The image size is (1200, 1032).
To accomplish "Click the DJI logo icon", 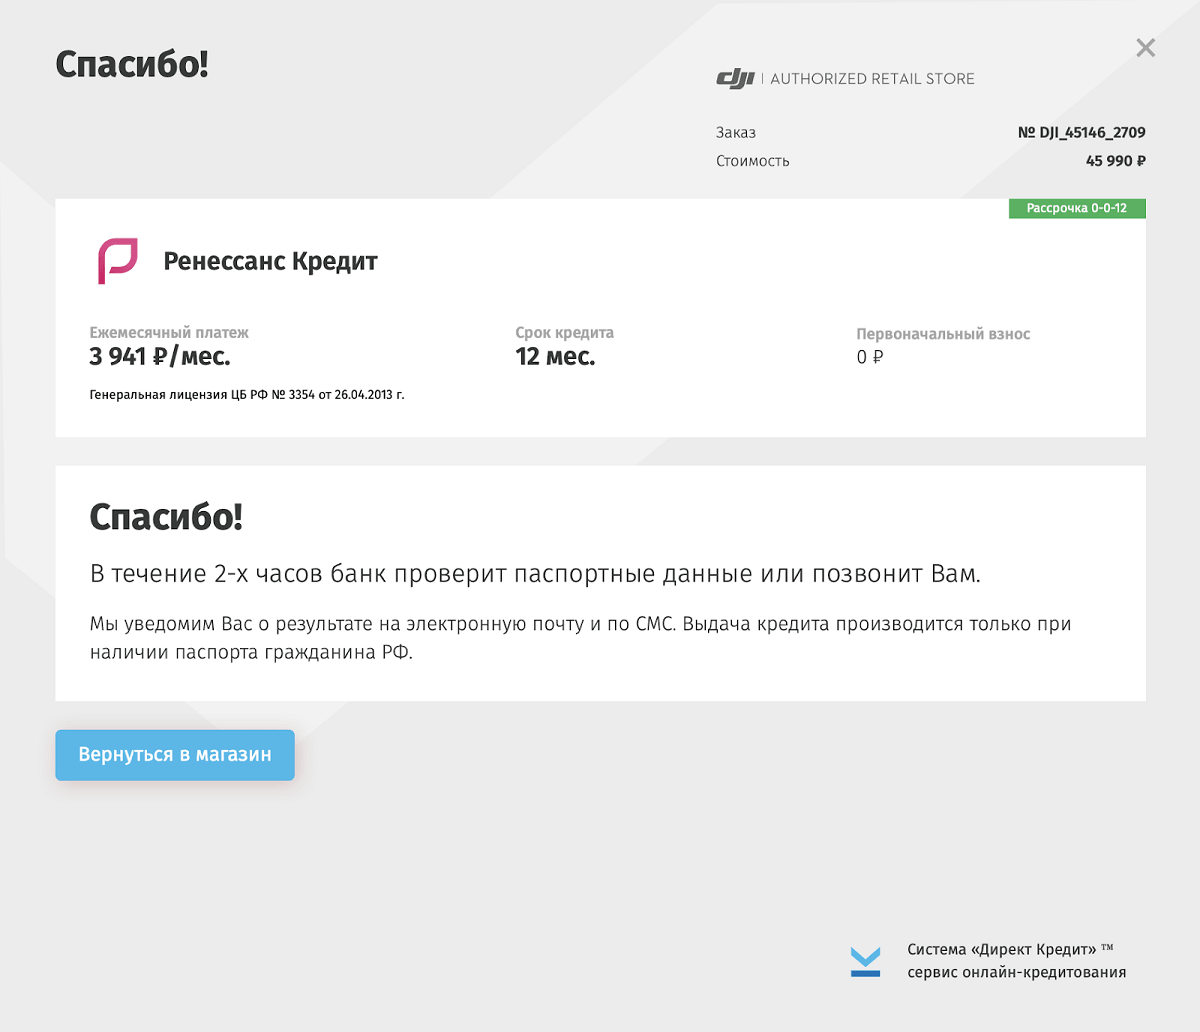I will coord(735,79).
